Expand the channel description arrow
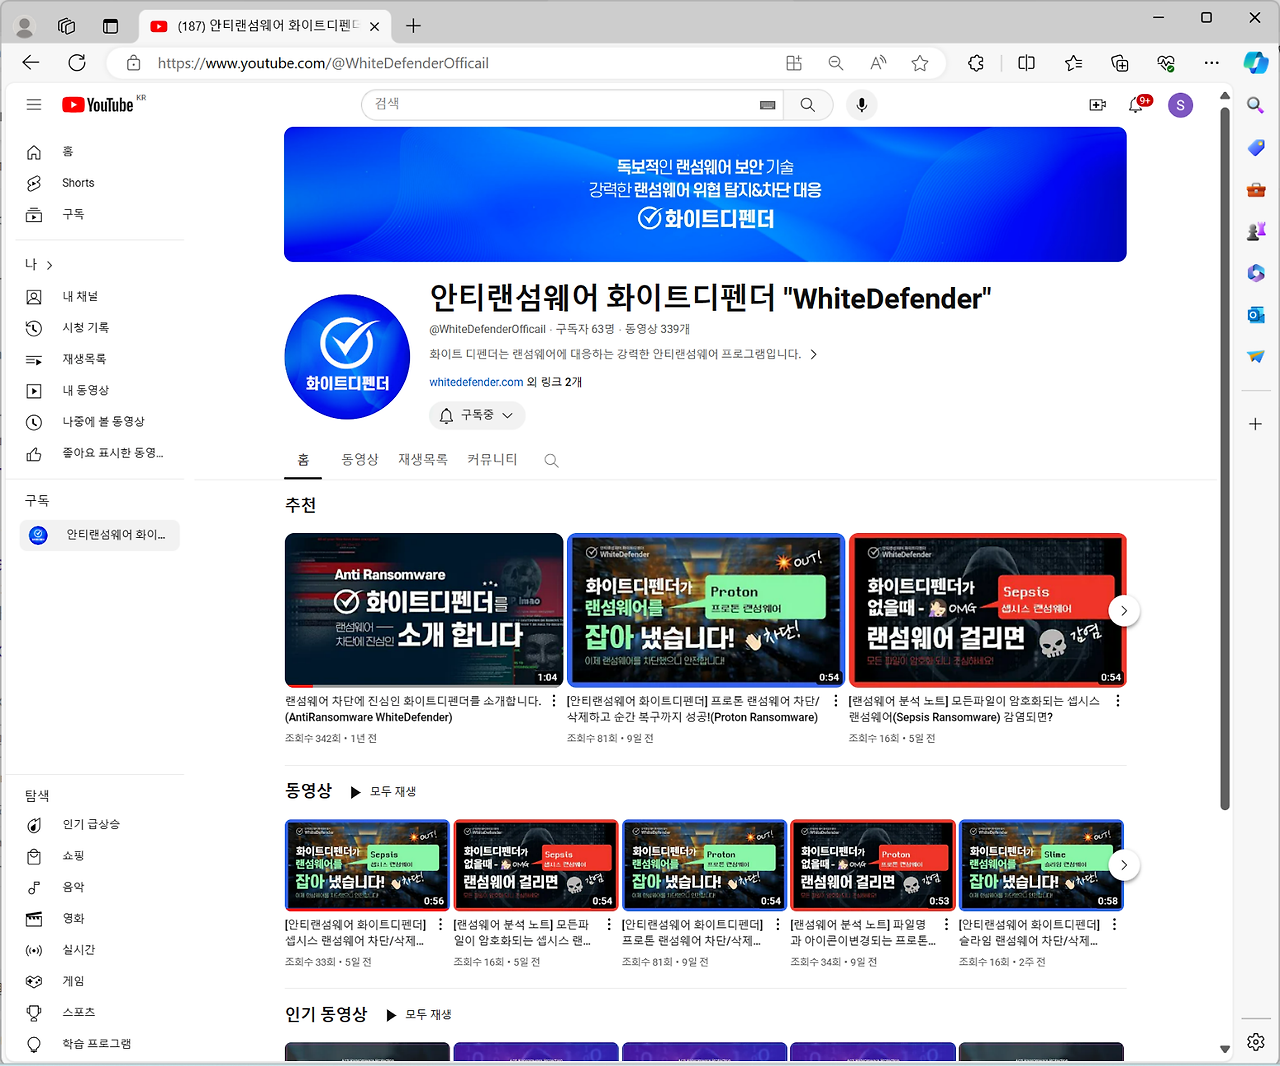 [813, 354]
